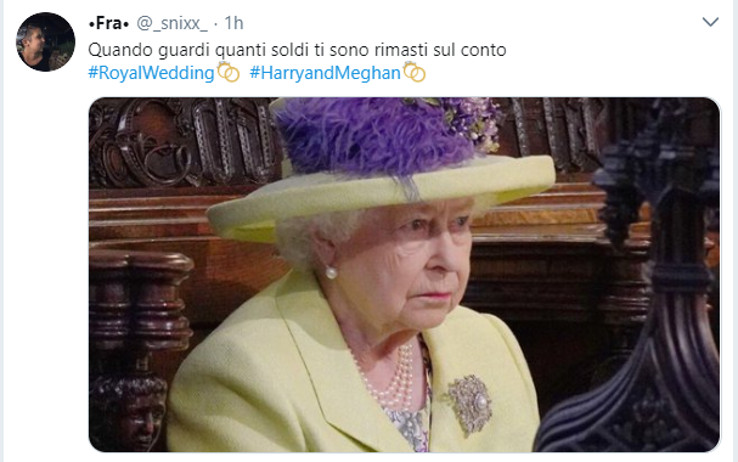Screen dimensions: 738x462
Task: Click the tweet text starting with Quando guardi
Action: coord(297,50)
